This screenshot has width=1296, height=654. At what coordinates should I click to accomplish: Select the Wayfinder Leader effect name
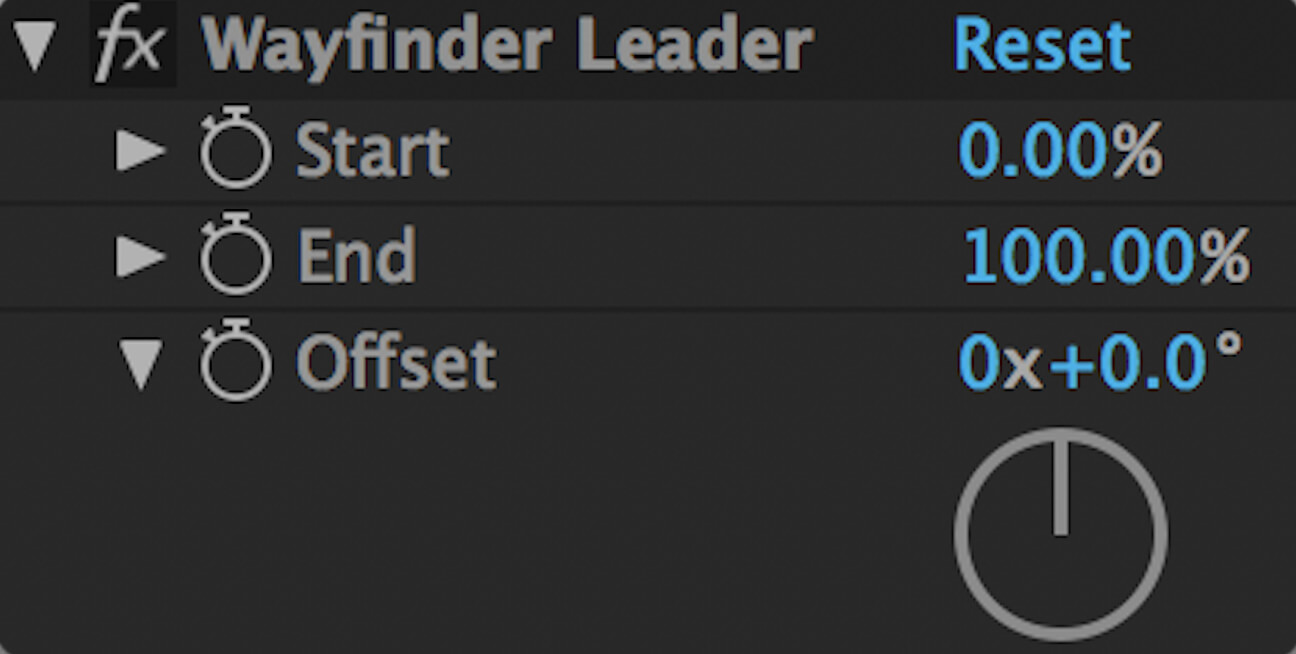[x=506, y=46]
